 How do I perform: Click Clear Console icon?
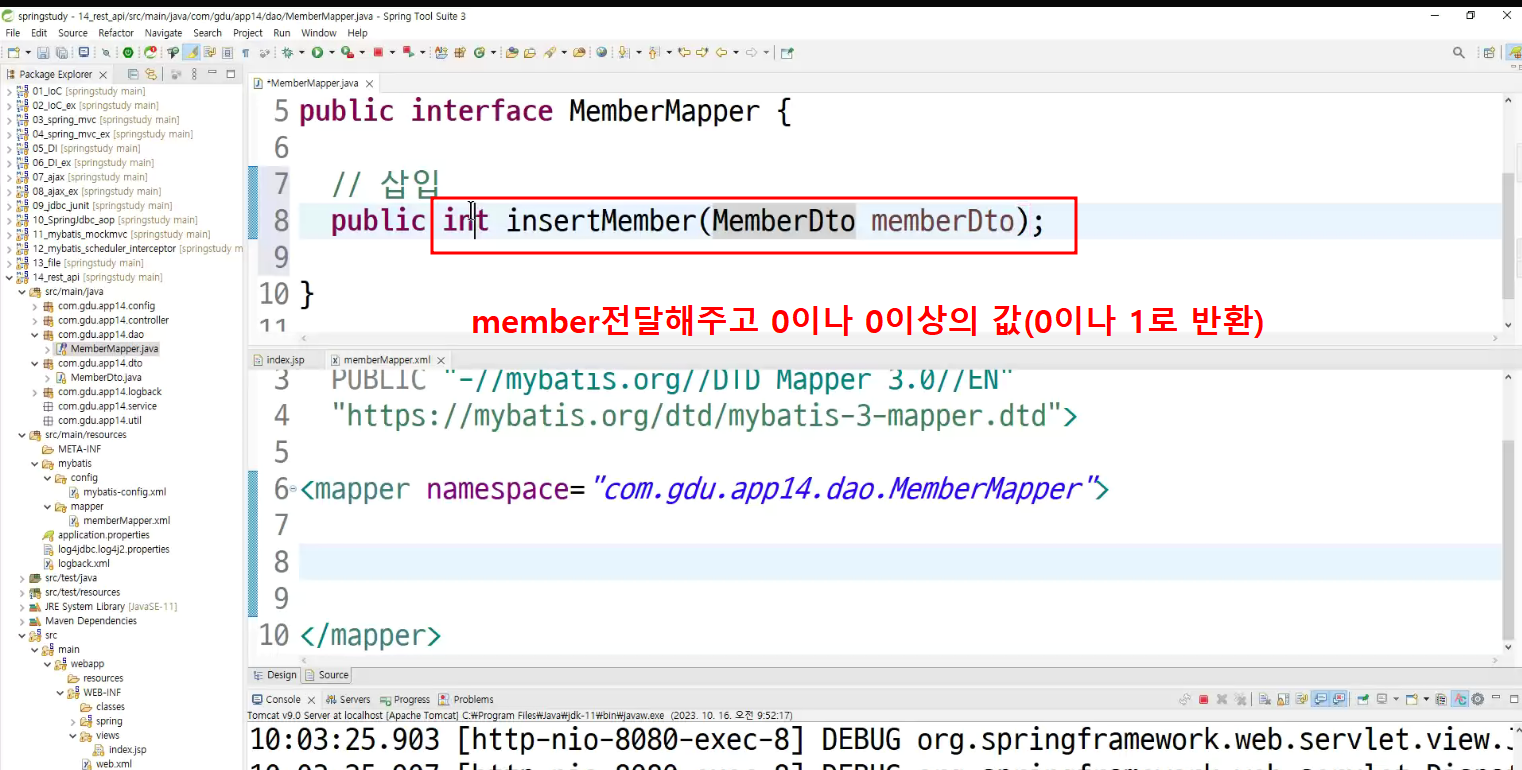pos(1265,700)
